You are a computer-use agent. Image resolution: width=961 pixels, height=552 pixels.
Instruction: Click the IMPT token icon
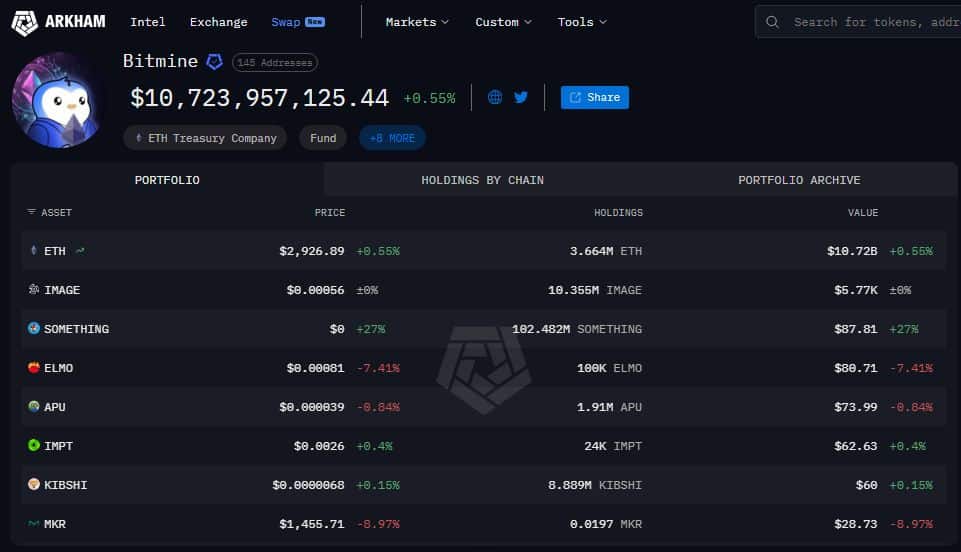[34, 445]
